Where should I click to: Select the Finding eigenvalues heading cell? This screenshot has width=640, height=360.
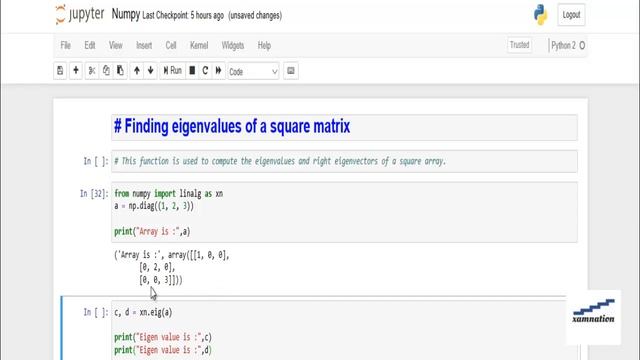[344, 127]
